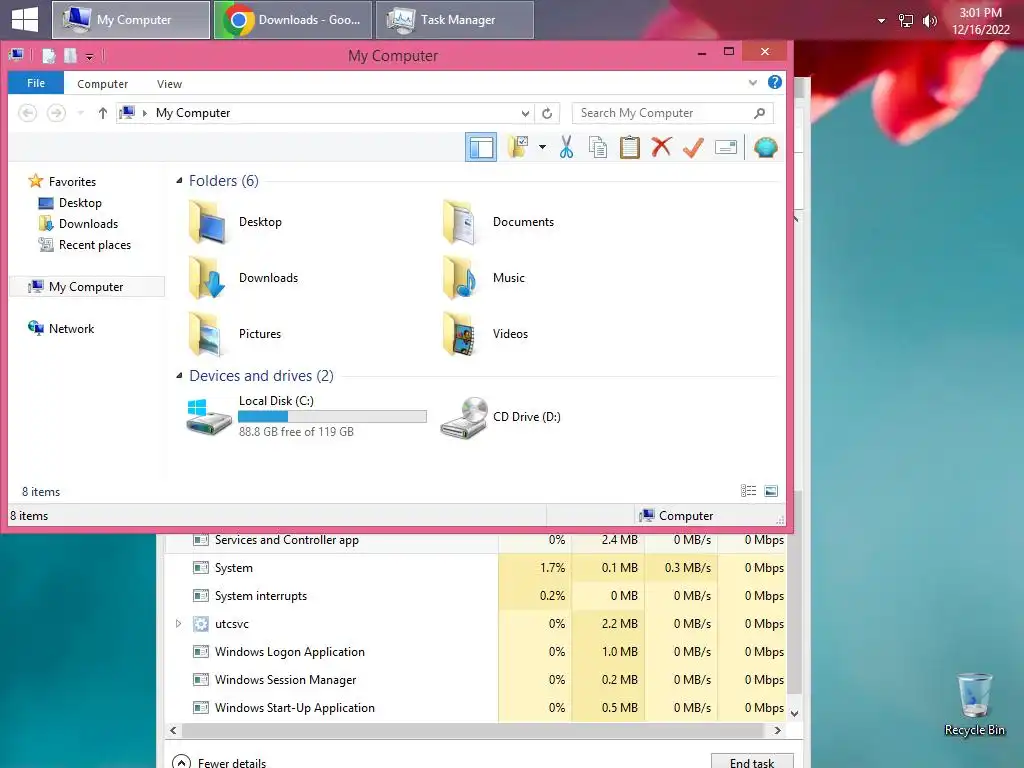Screen dimensions: 1024x768
Task: Click the Properties icon in quick access toolbar
Action: pos(49,56)
